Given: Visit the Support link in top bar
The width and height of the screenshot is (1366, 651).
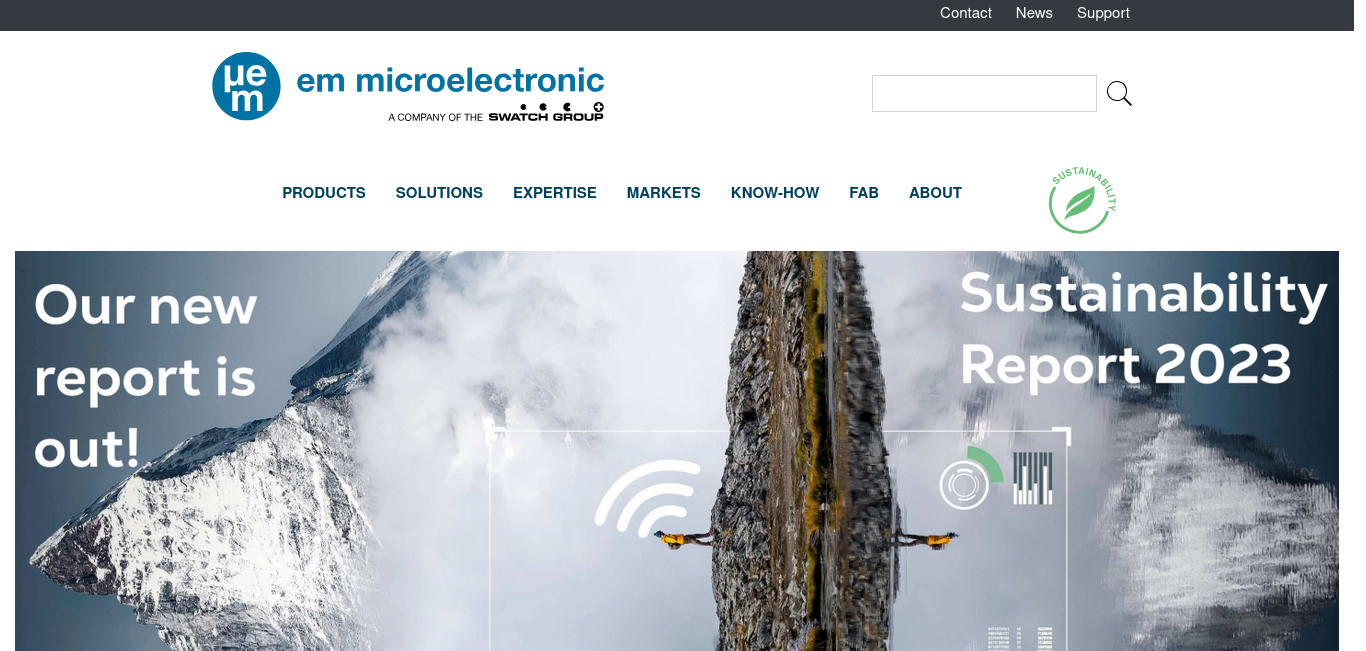Looking at the screenshot, I should [1103, 13].
